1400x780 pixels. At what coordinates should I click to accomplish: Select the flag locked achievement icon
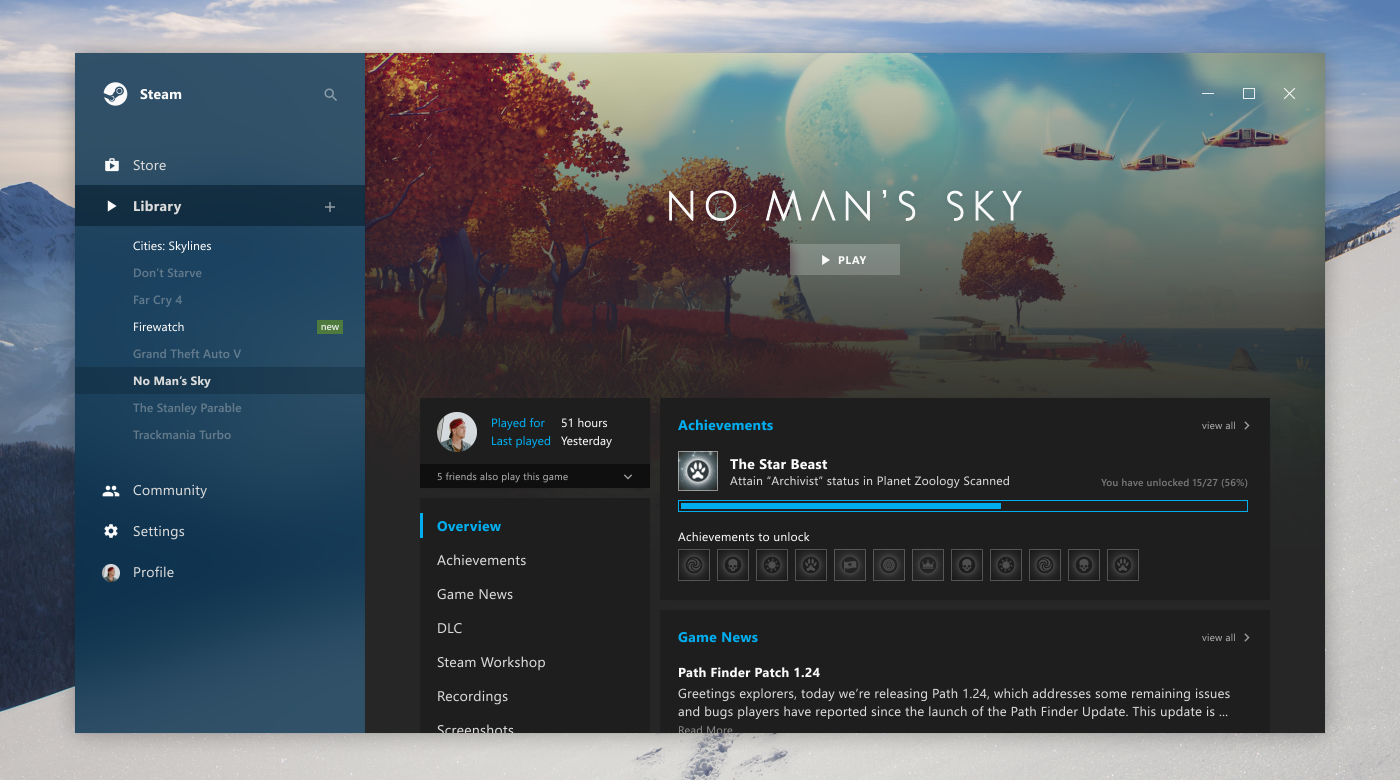coord(850,565)
